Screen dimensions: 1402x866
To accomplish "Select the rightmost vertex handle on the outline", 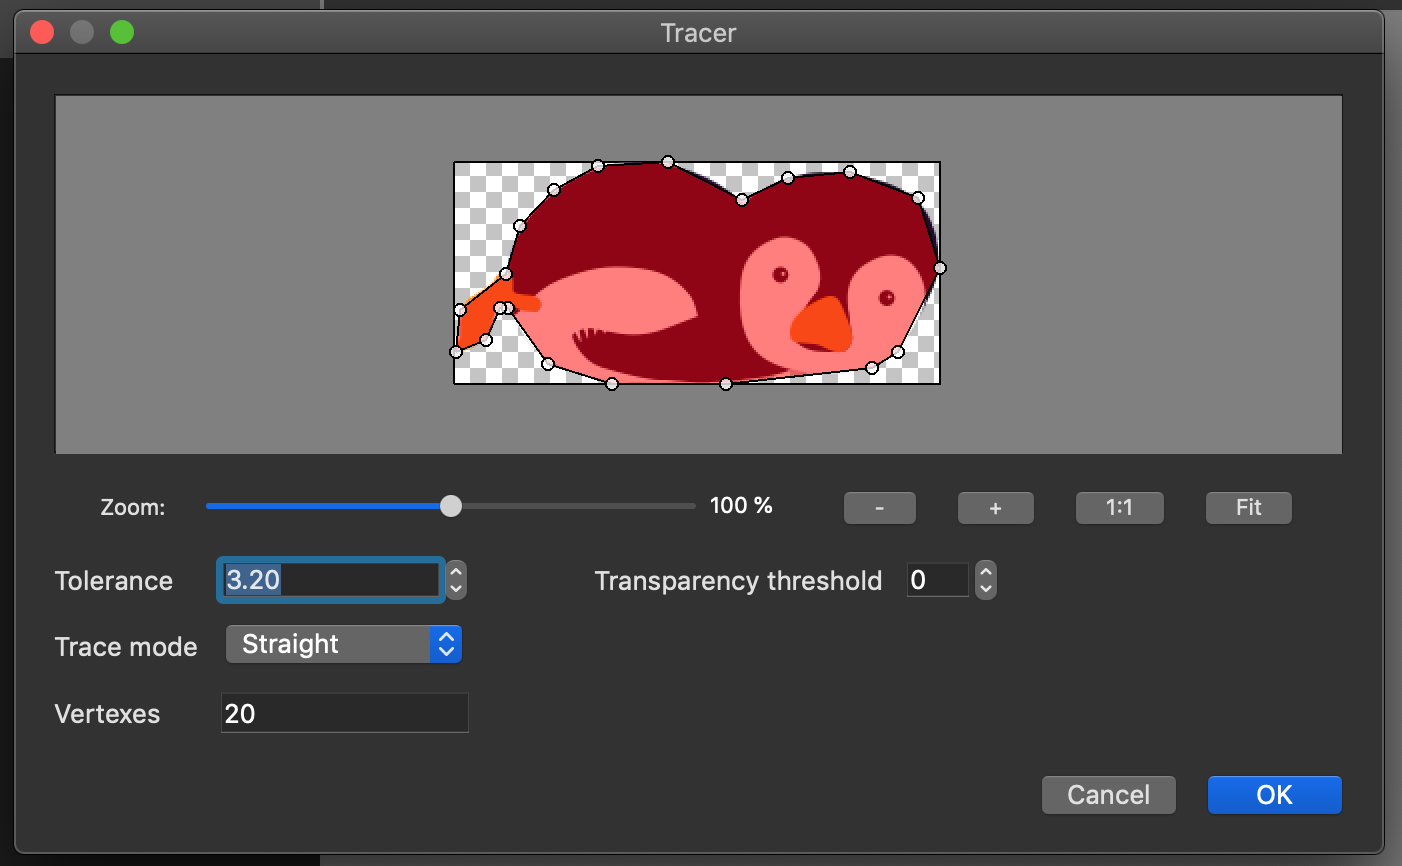I will 939,268.
